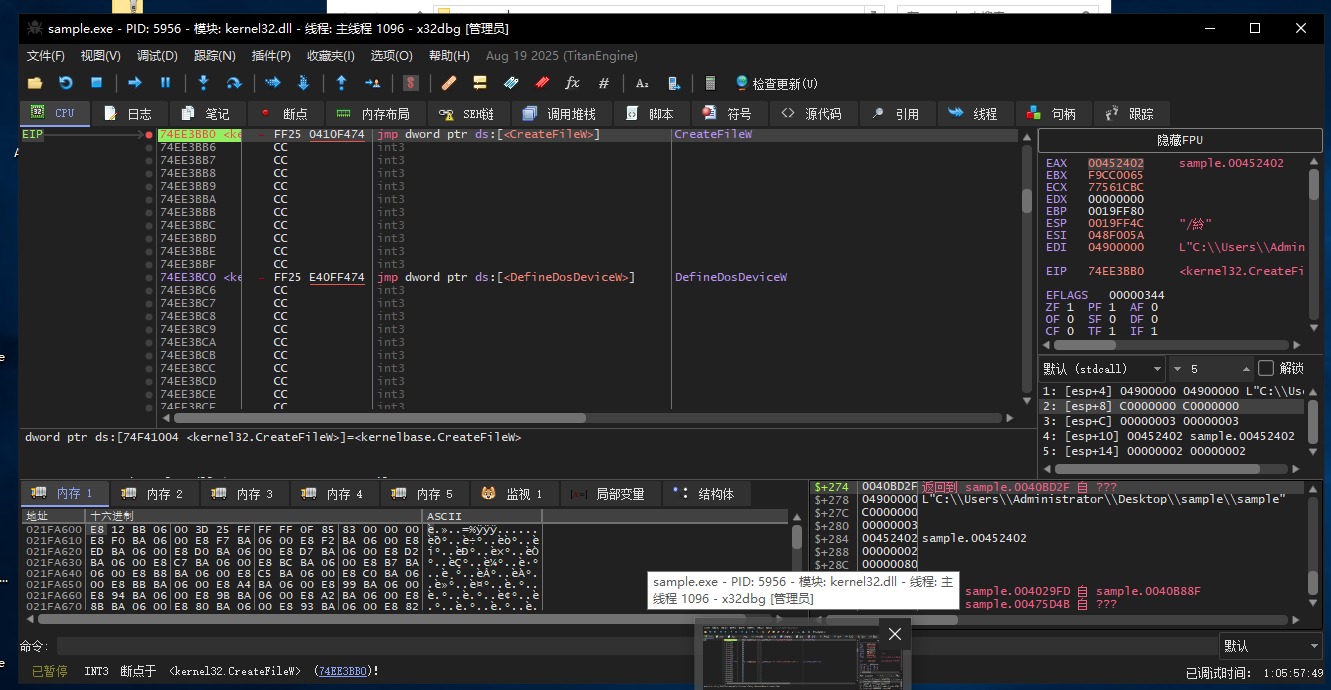The width and height of the screenshot is (1331, 690).
Task: Open the 断点 breakpoints tab
Action: click(285, 114)
